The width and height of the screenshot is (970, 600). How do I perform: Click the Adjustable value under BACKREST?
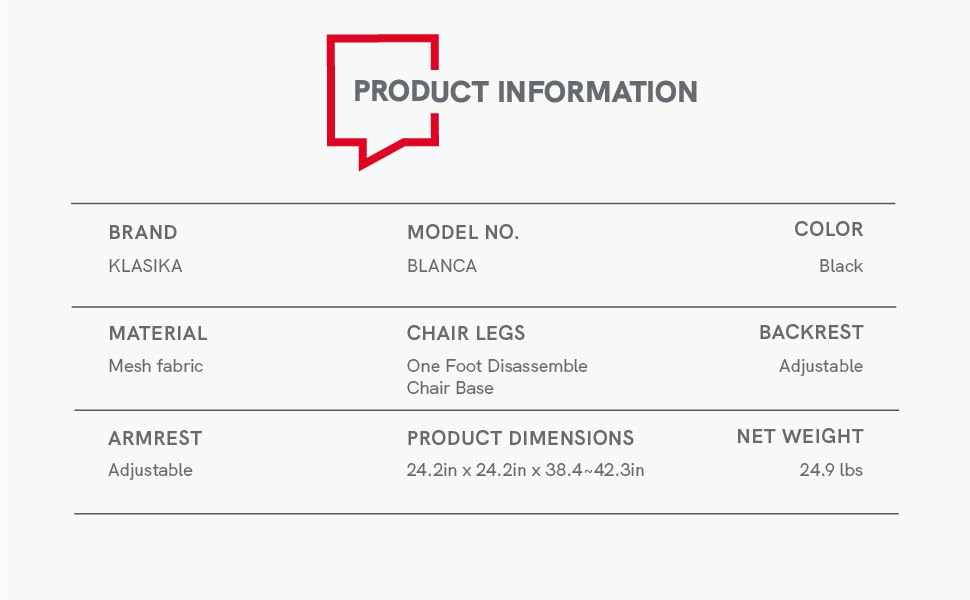821,367
